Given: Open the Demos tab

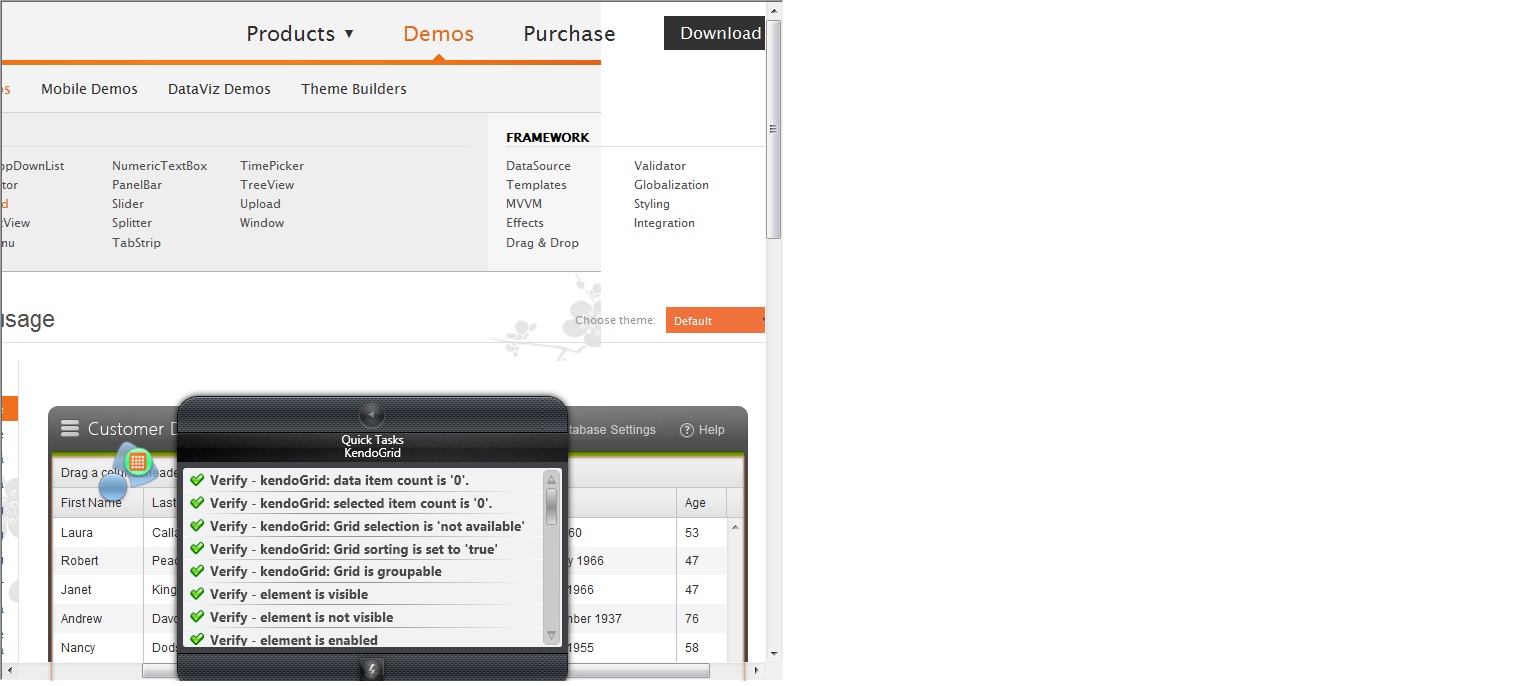Looking at the screenshot, I should pyautogui.click(x=438, y=34).
